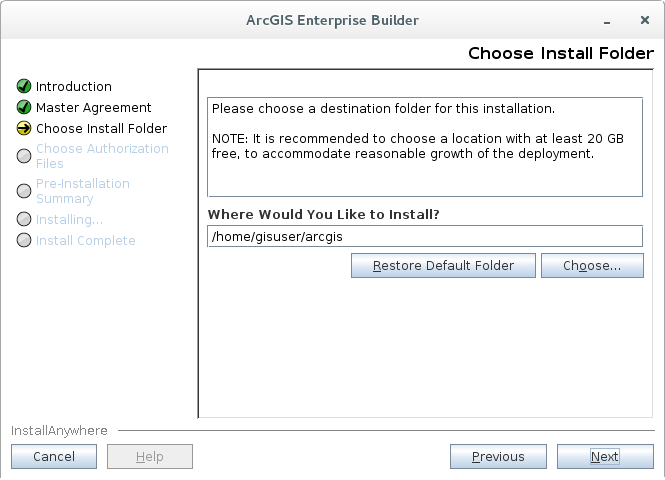Open the folder browser with Choose...

point(591,266)
